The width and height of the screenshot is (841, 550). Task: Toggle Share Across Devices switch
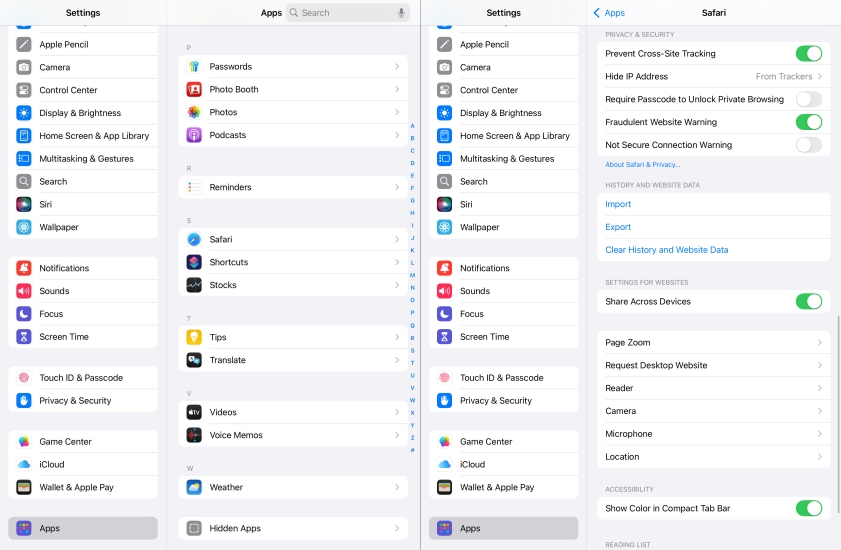point(808,302)
